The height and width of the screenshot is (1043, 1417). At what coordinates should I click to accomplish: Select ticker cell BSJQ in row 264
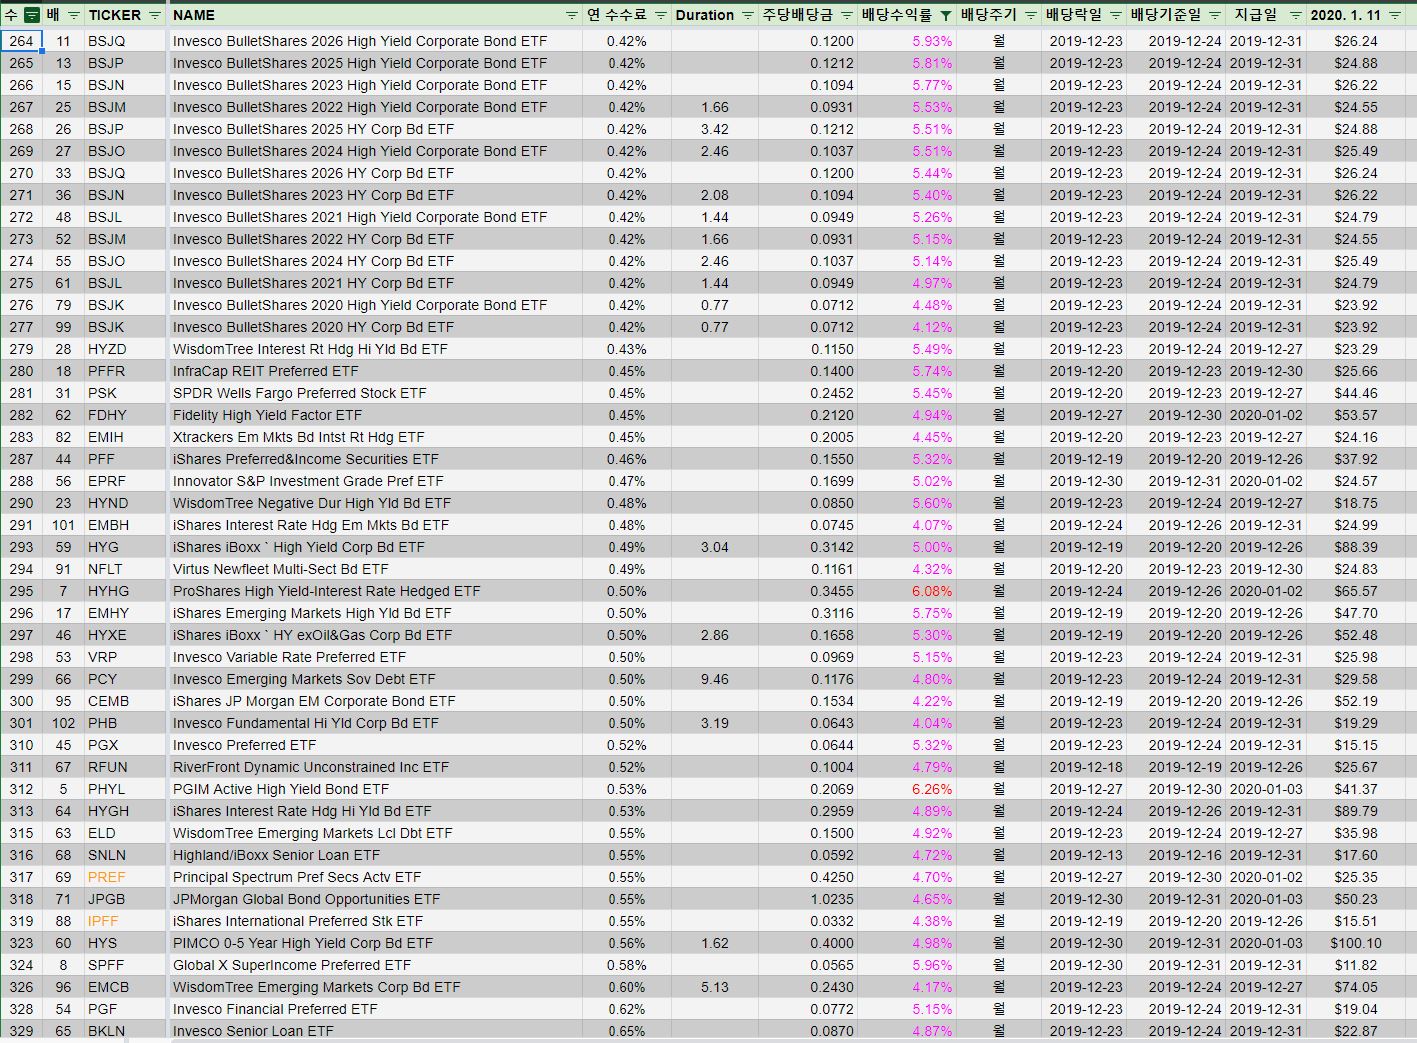point(124,41)
